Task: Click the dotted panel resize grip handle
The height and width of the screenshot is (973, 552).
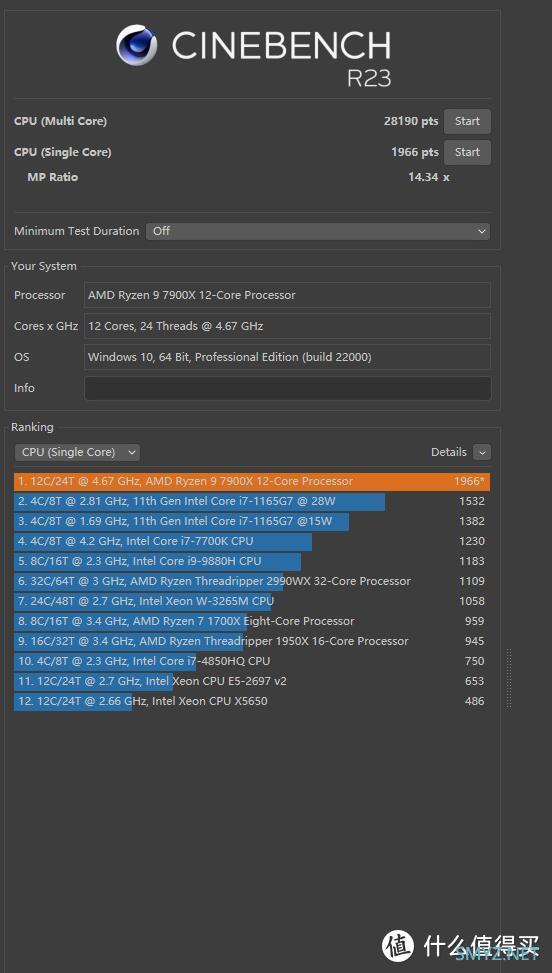Action: (509, 678)
